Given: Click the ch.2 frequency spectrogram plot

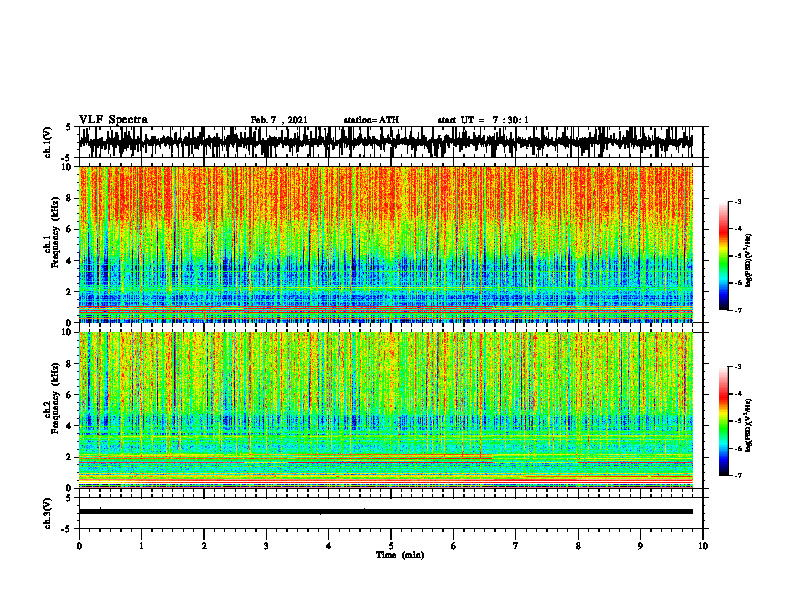Looking at the screenshot, I should point(386,410).
